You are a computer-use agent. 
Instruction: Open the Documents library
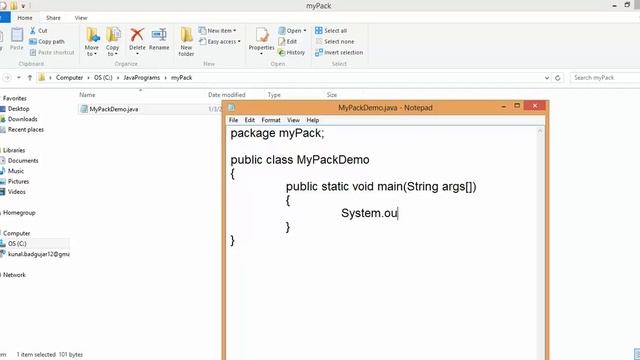click(x=23, y=161)
